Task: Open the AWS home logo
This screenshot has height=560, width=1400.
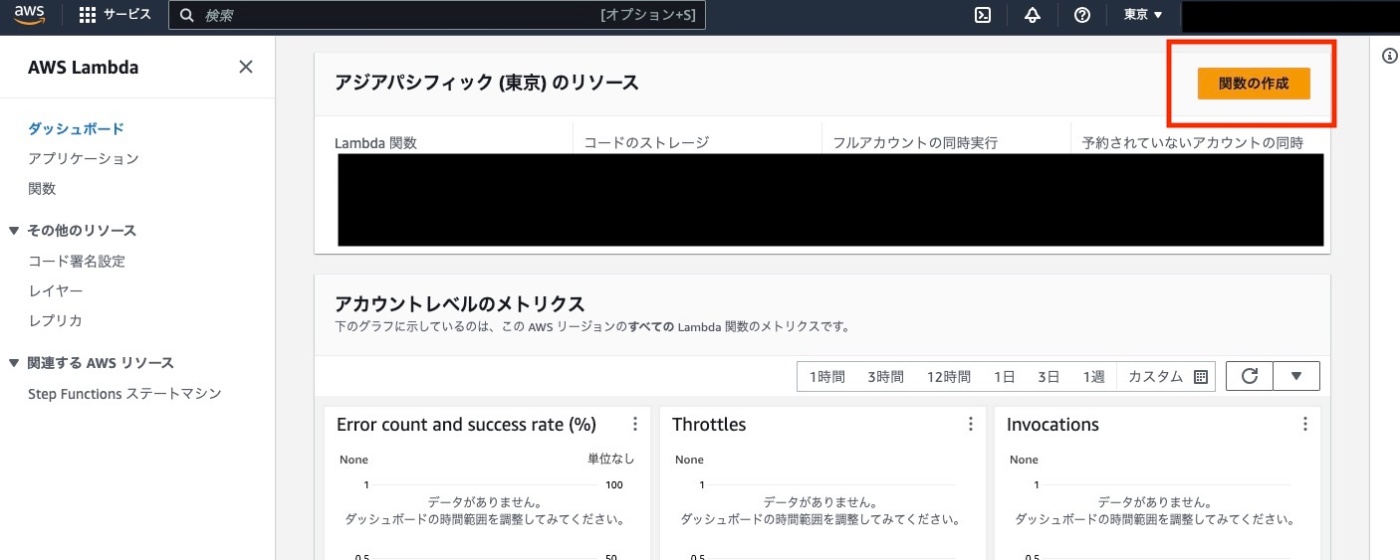Action: tap(30, 15)
